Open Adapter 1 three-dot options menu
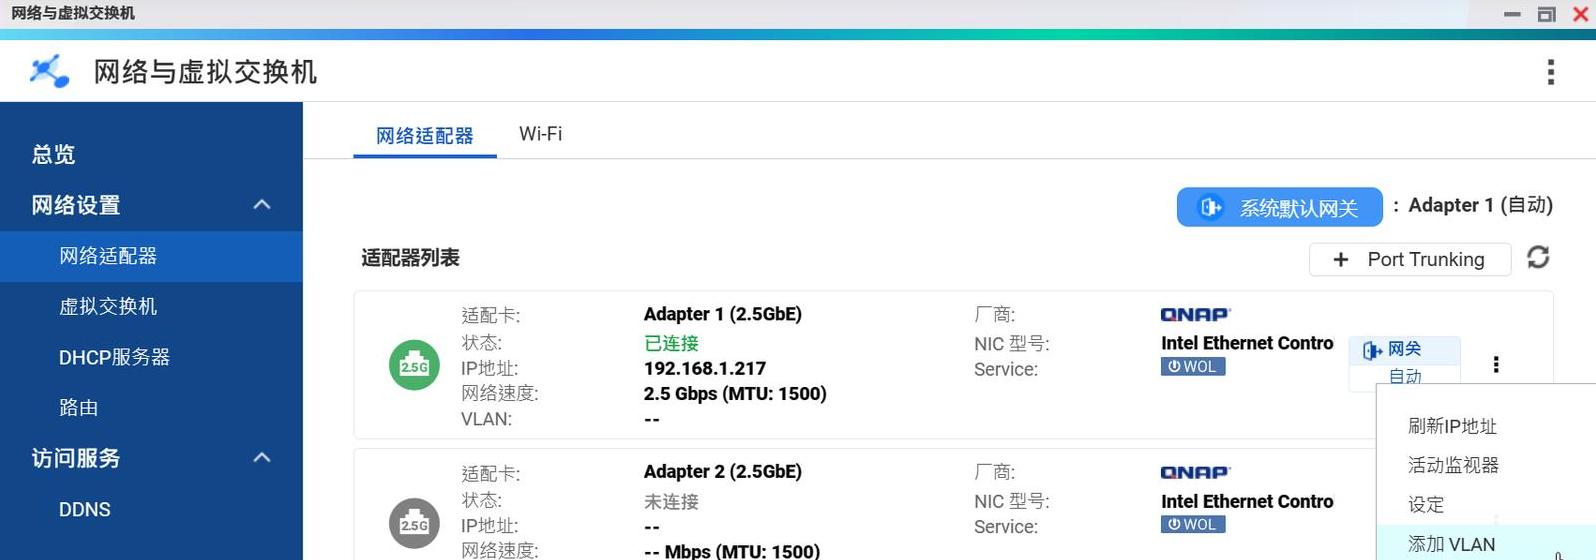The width and height of the screenshot is (1596, 560). (1496, 364)
